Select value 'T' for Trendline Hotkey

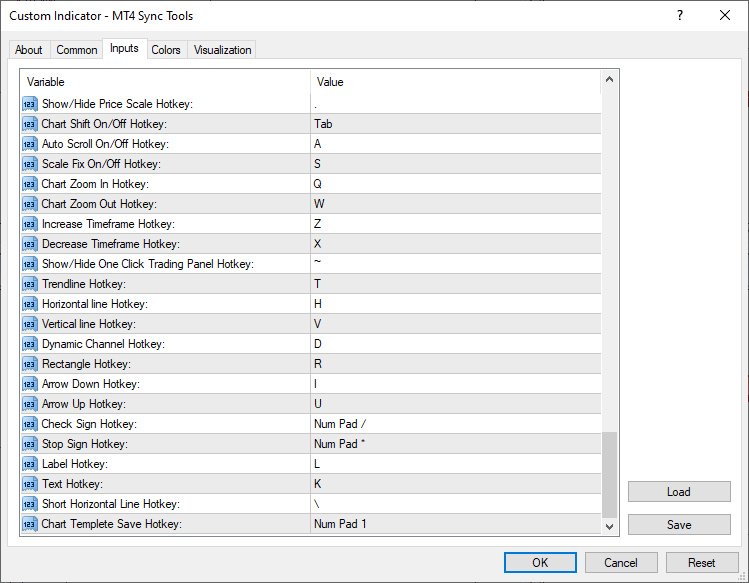coord(317,284)
